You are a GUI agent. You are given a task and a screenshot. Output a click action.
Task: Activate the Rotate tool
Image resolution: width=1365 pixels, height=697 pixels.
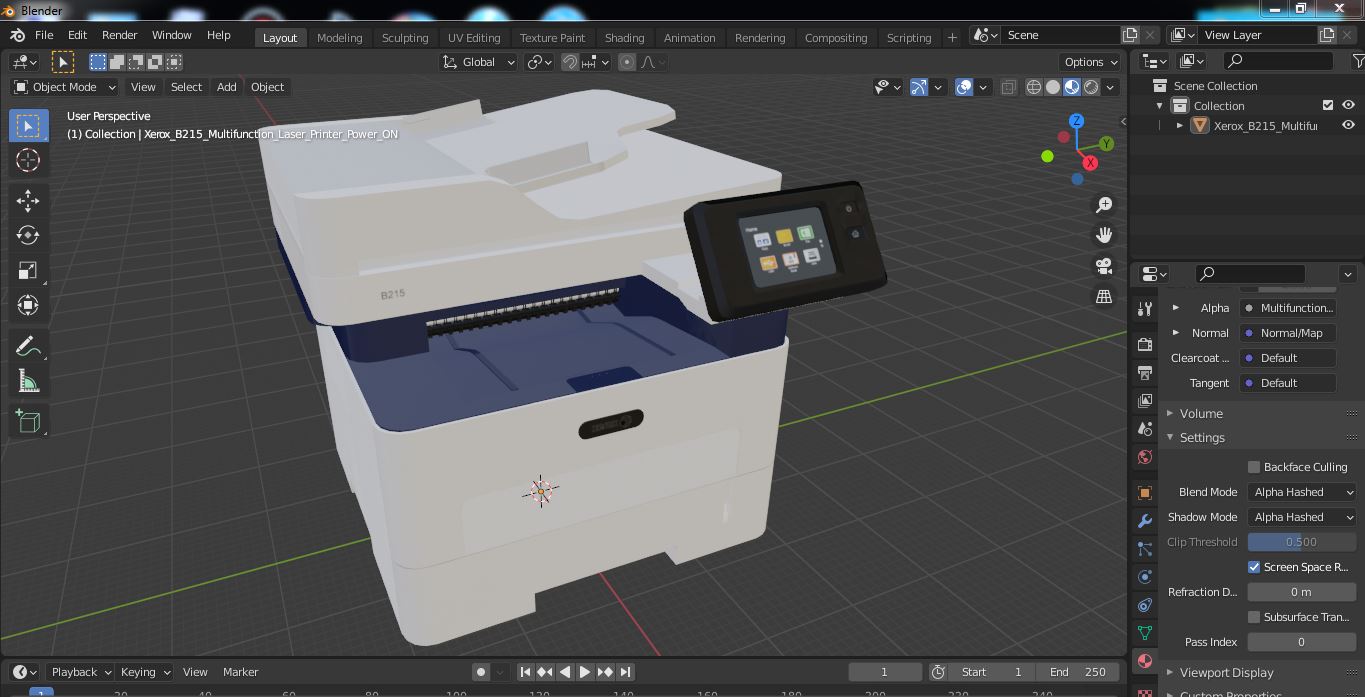[28, 235]
